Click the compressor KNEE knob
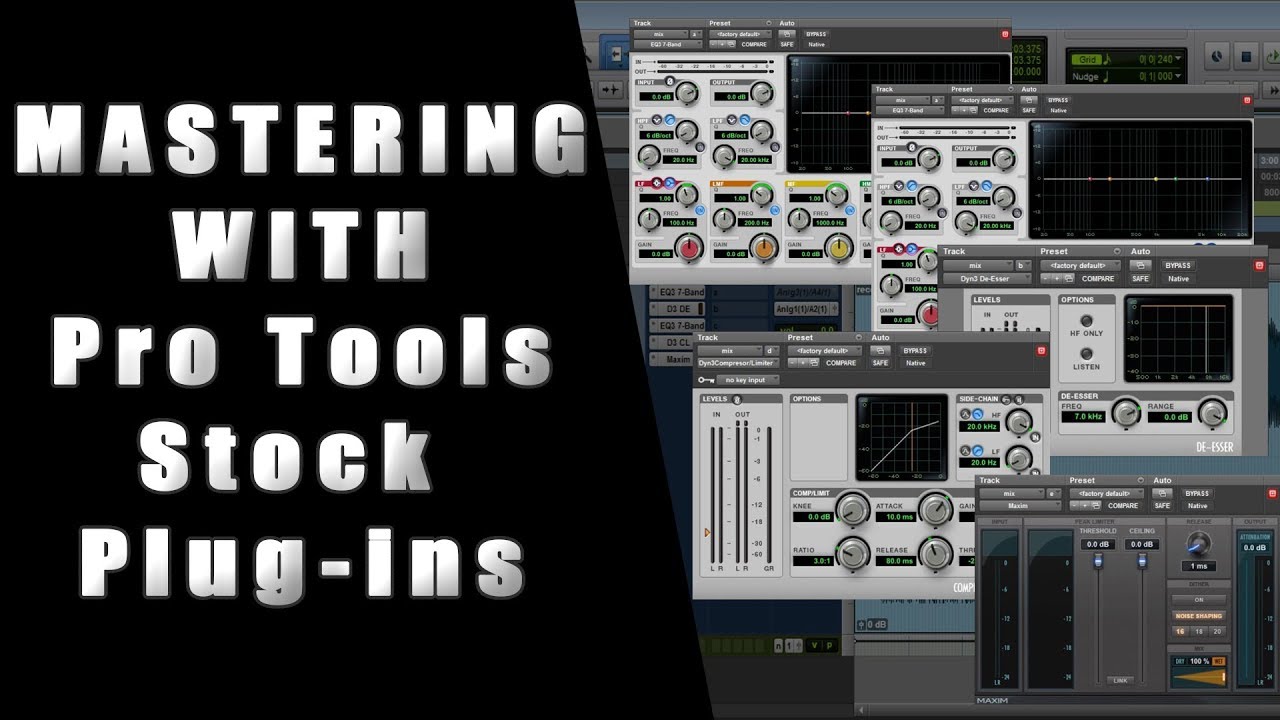The image size is (1280, 720). 852,510
